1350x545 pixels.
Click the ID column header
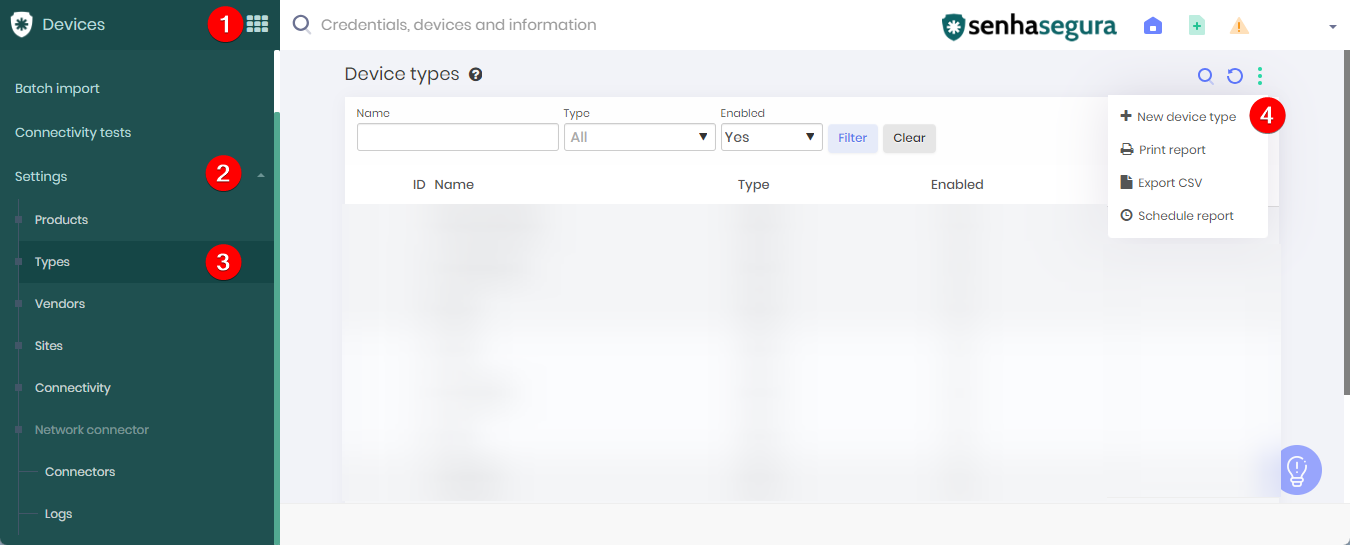419,184
